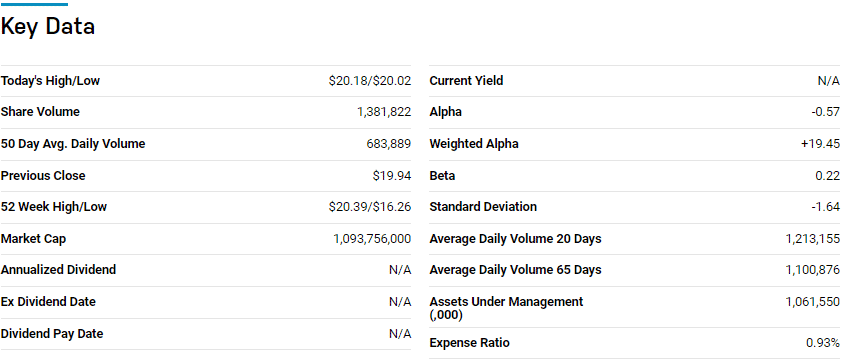Screen dimensions: 846x360
Task: Click the Previous Close value $19.94
Action: tap(392, 176)
